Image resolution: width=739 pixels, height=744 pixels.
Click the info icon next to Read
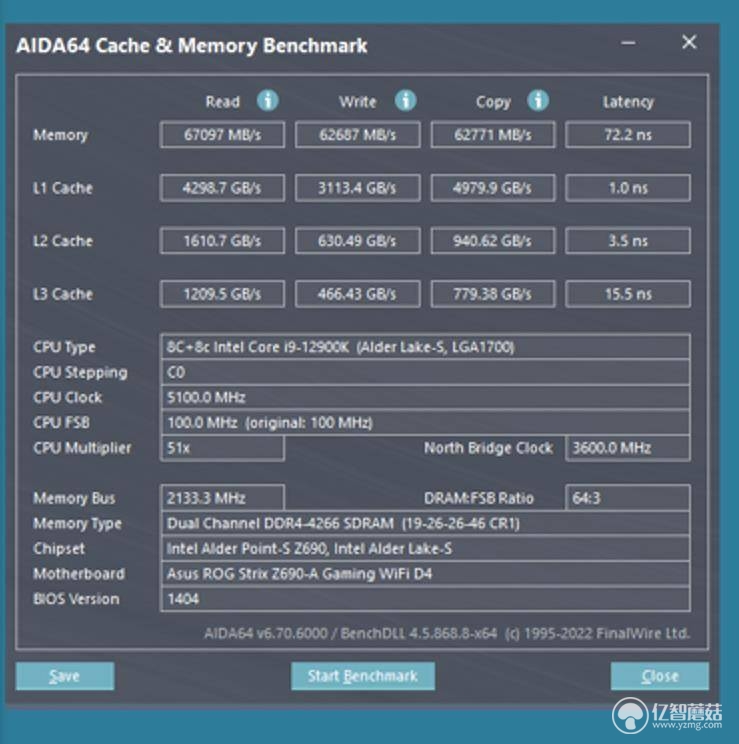click(x=268, y=101)
